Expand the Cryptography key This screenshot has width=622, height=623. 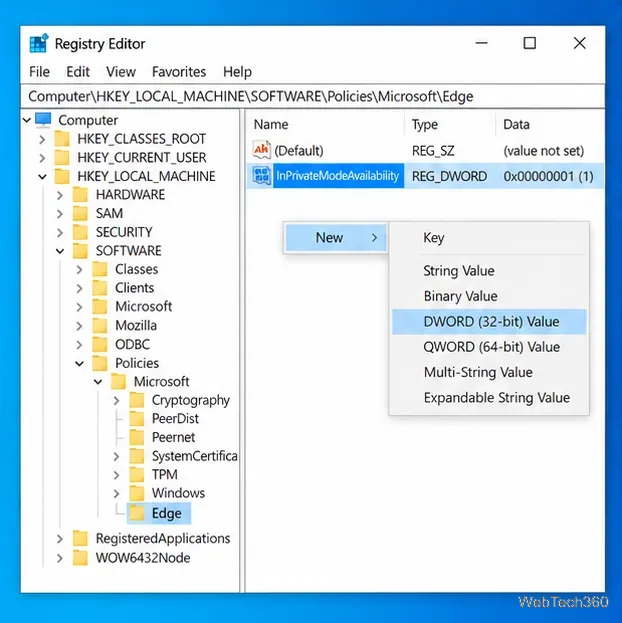[116, 400]
